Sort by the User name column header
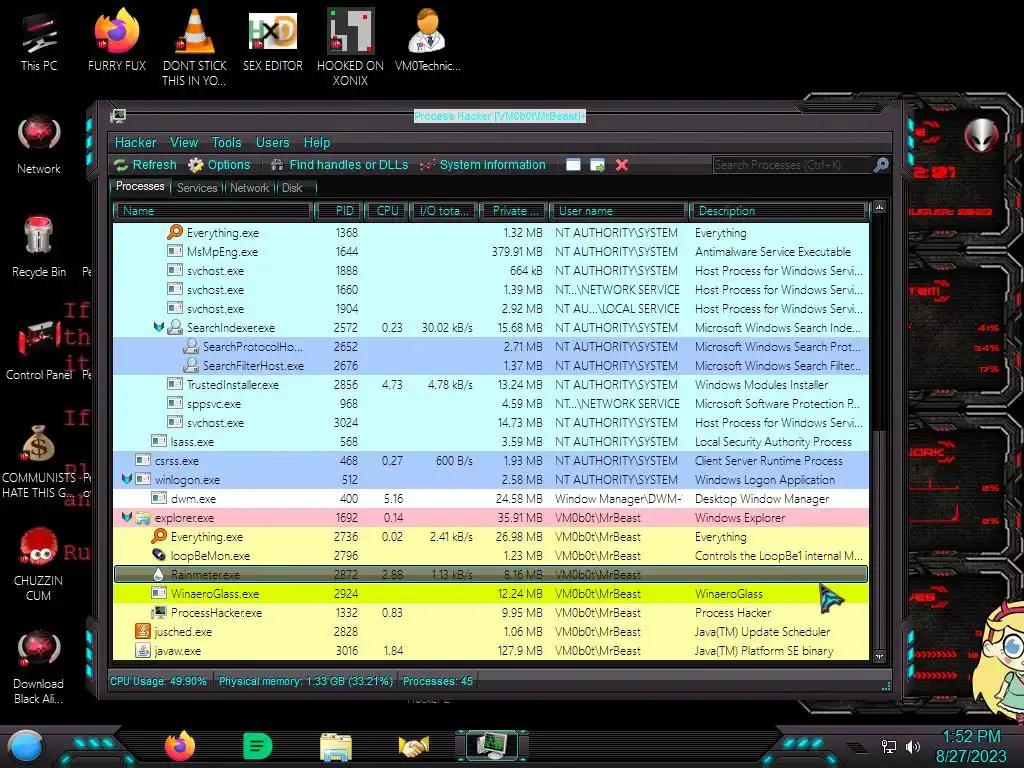 [x=618, y=211]
